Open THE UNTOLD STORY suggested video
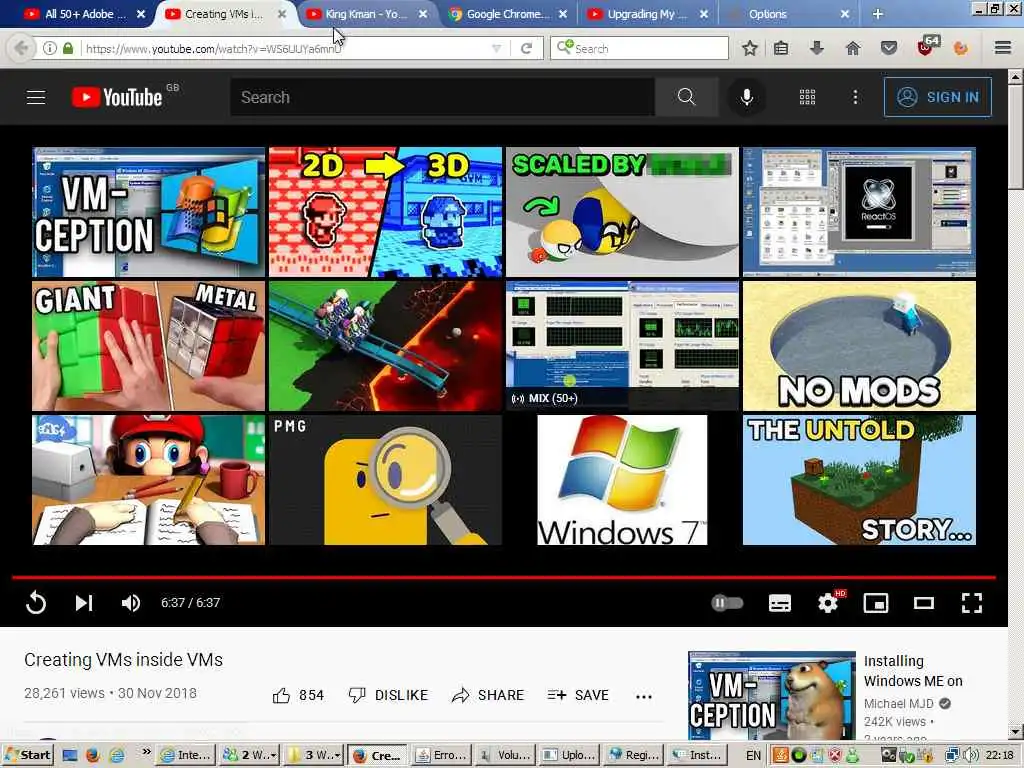The width and height of the screenshot is (1024, 768). (x=859, y=480)
